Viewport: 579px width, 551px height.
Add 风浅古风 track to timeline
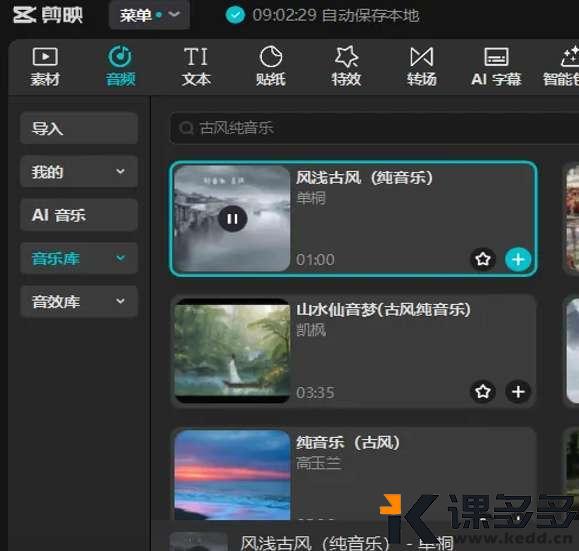(x=518, y=259)
